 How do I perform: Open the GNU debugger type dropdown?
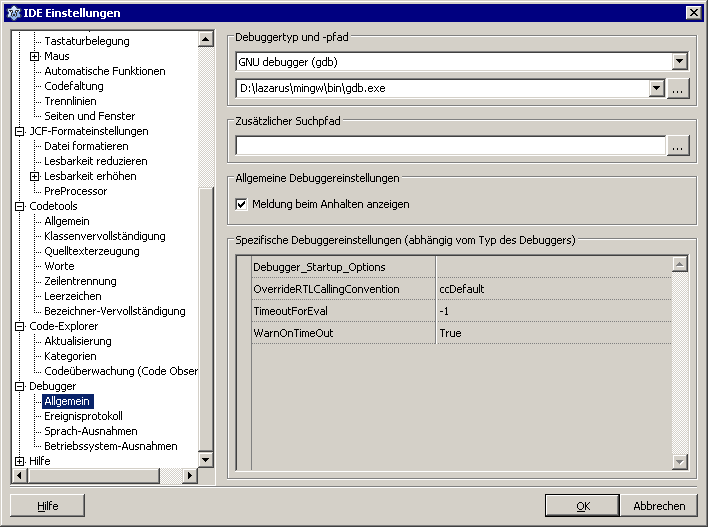pyautogui.click(x=680, y=62)
